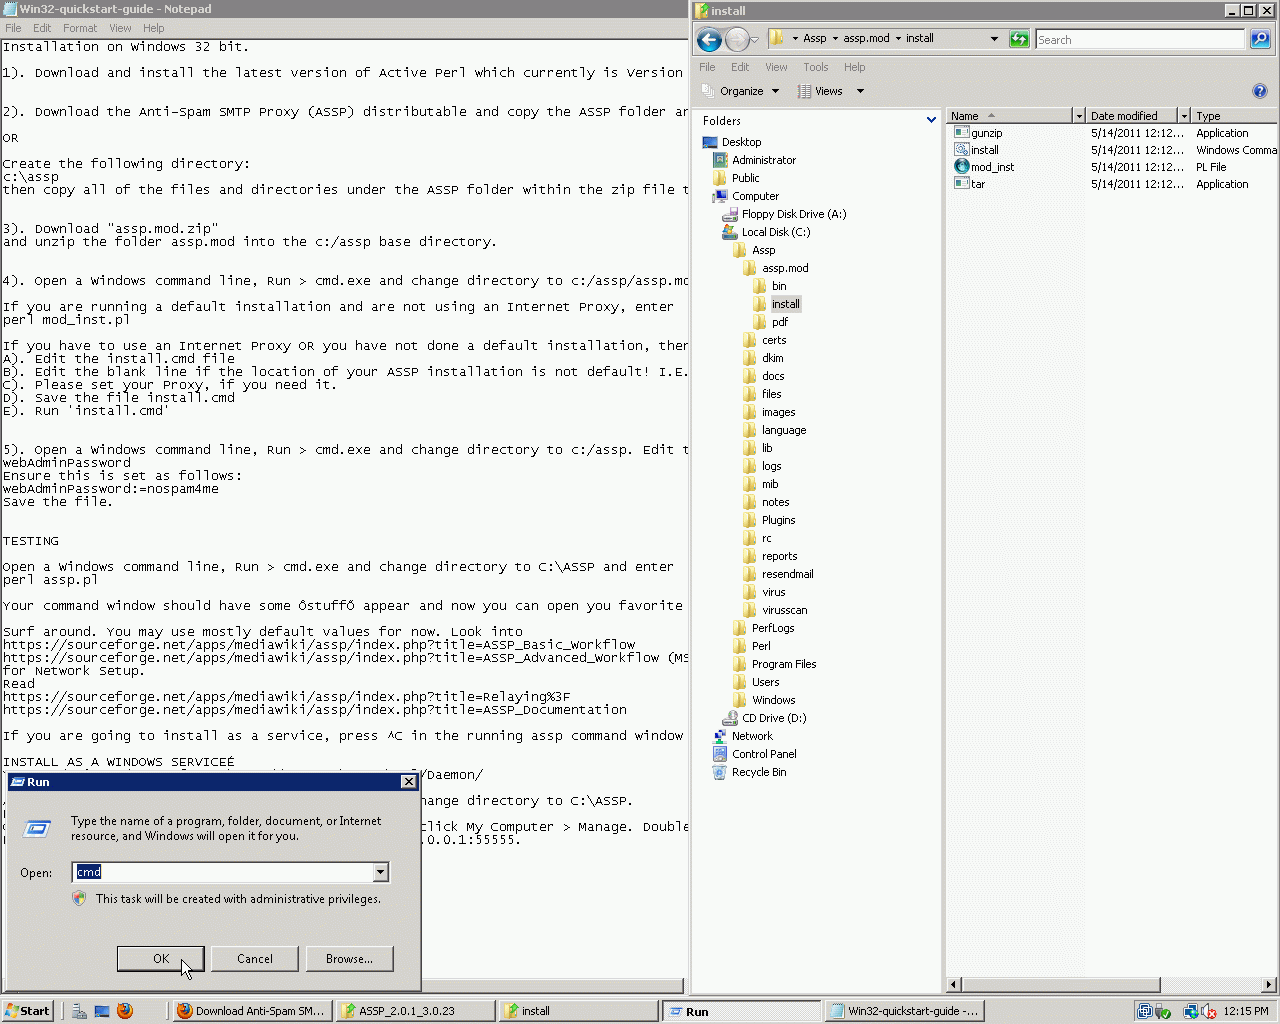Click OK in the Run dialog

click(161, 959)
